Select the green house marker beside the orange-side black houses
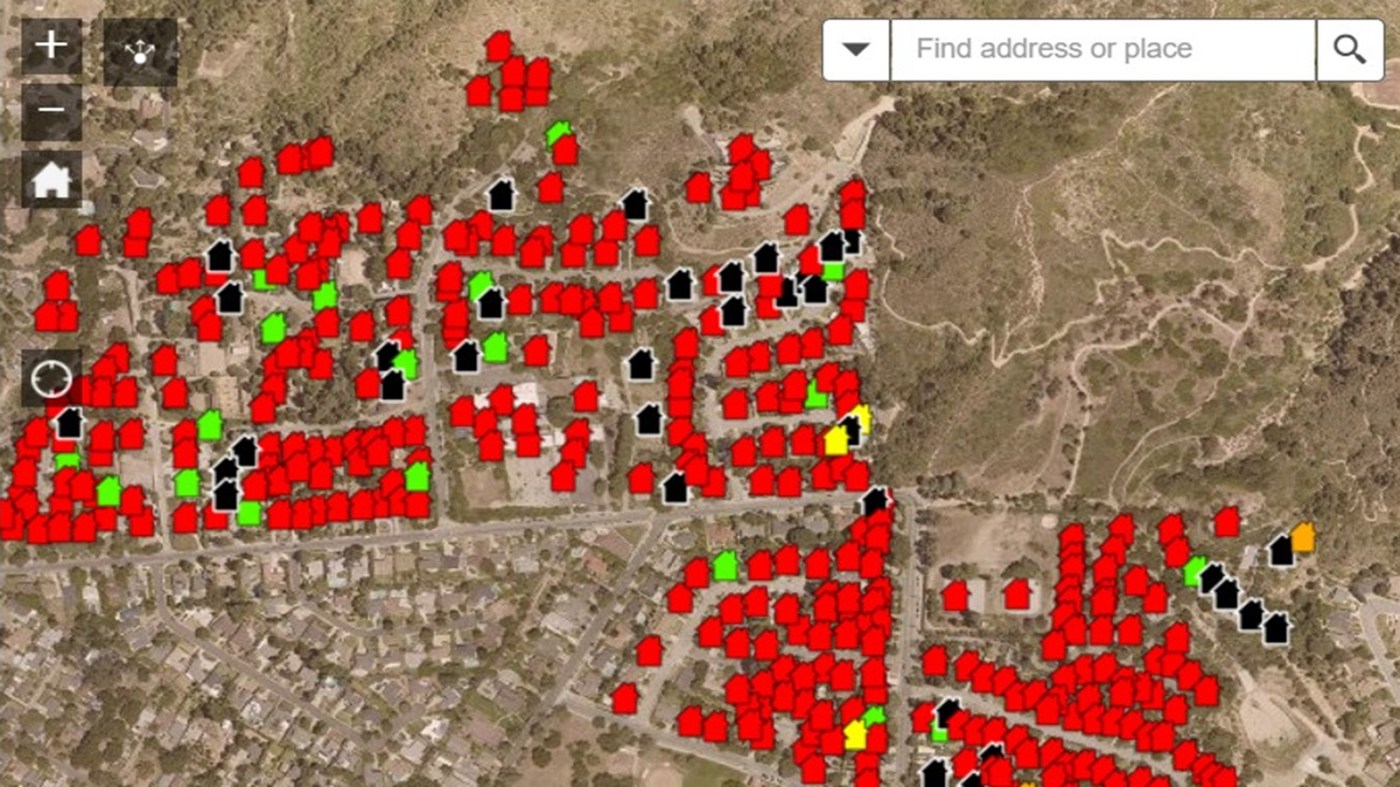Image resolution: width=1400 pixels, height=787 pixels. [x=1195, y=571]
